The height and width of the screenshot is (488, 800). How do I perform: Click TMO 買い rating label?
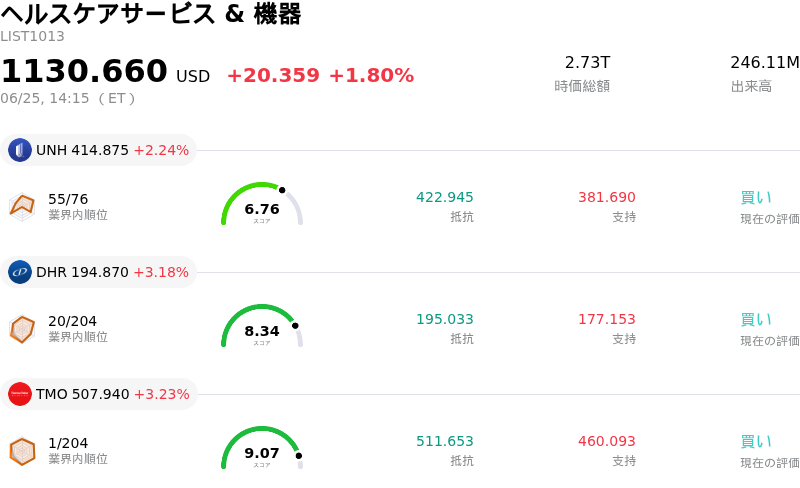[x=756, y=442]
